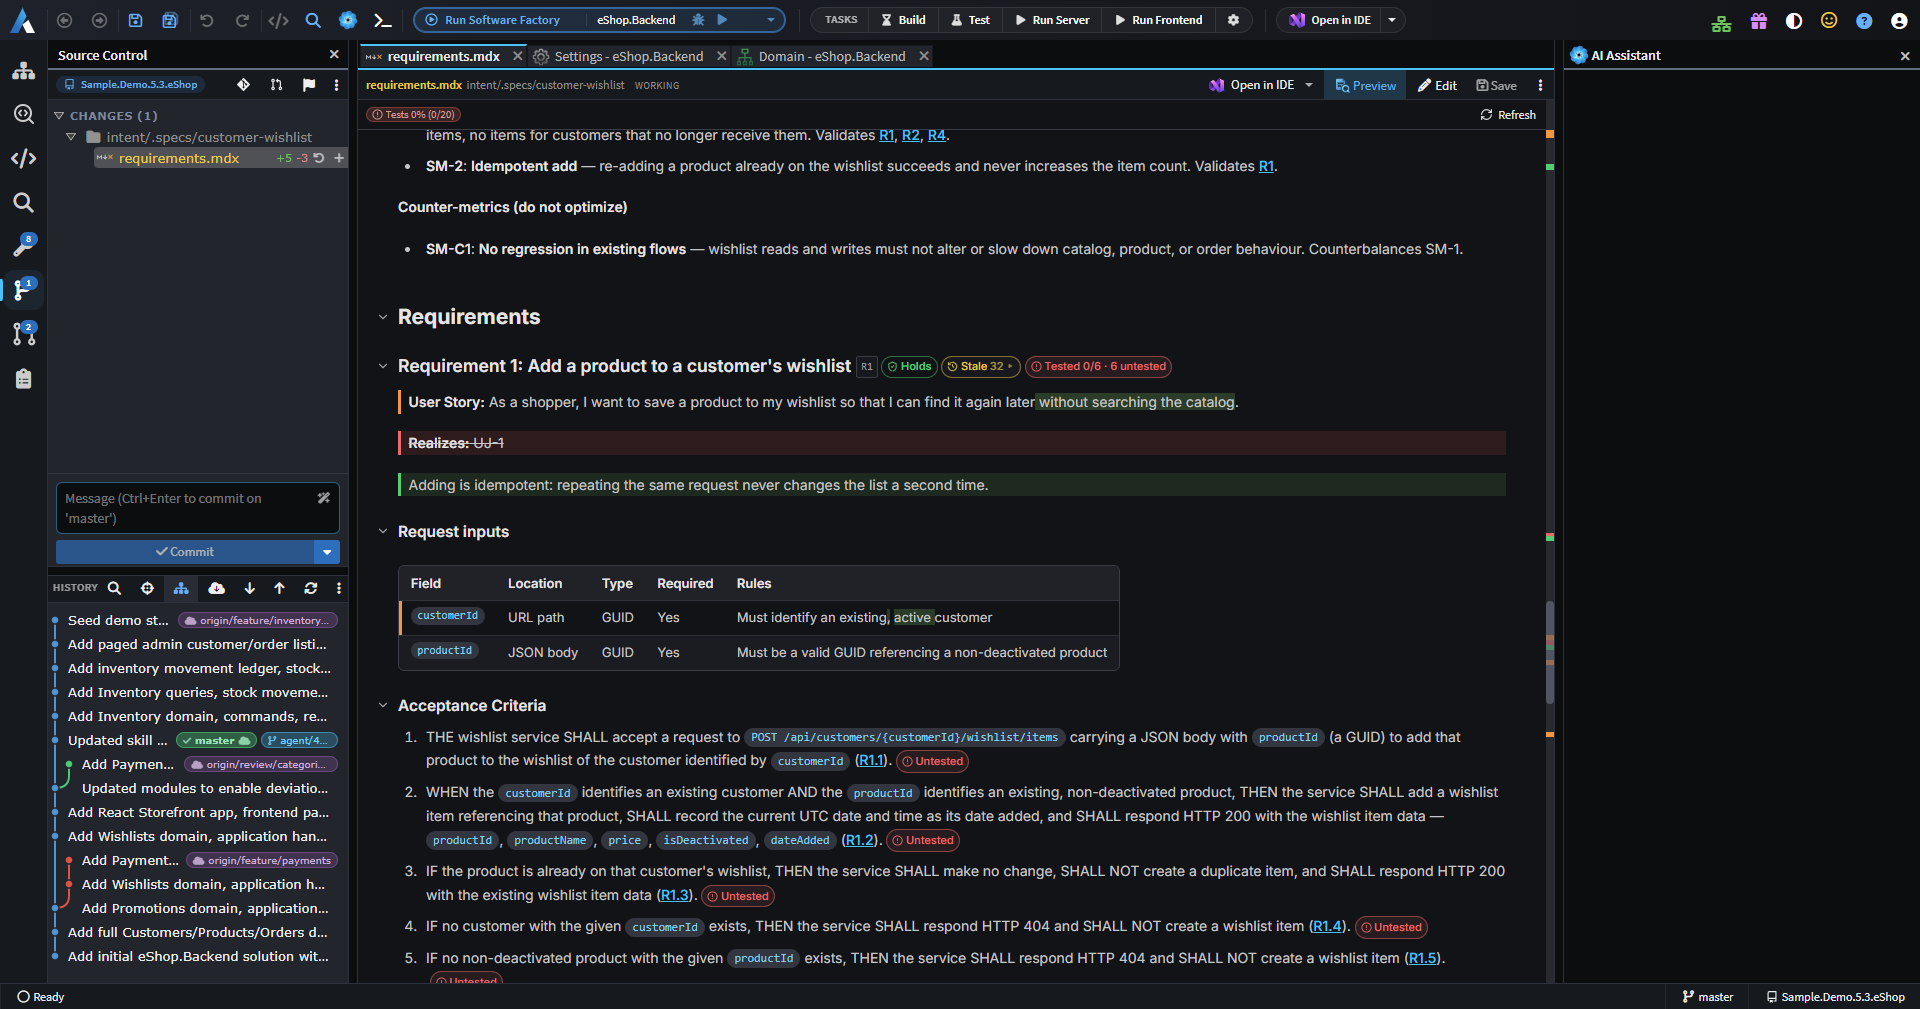Click the Commit button
The height and width of the screenshot is (1009, 1920).
pyautogui.click(x=185, y=552)
